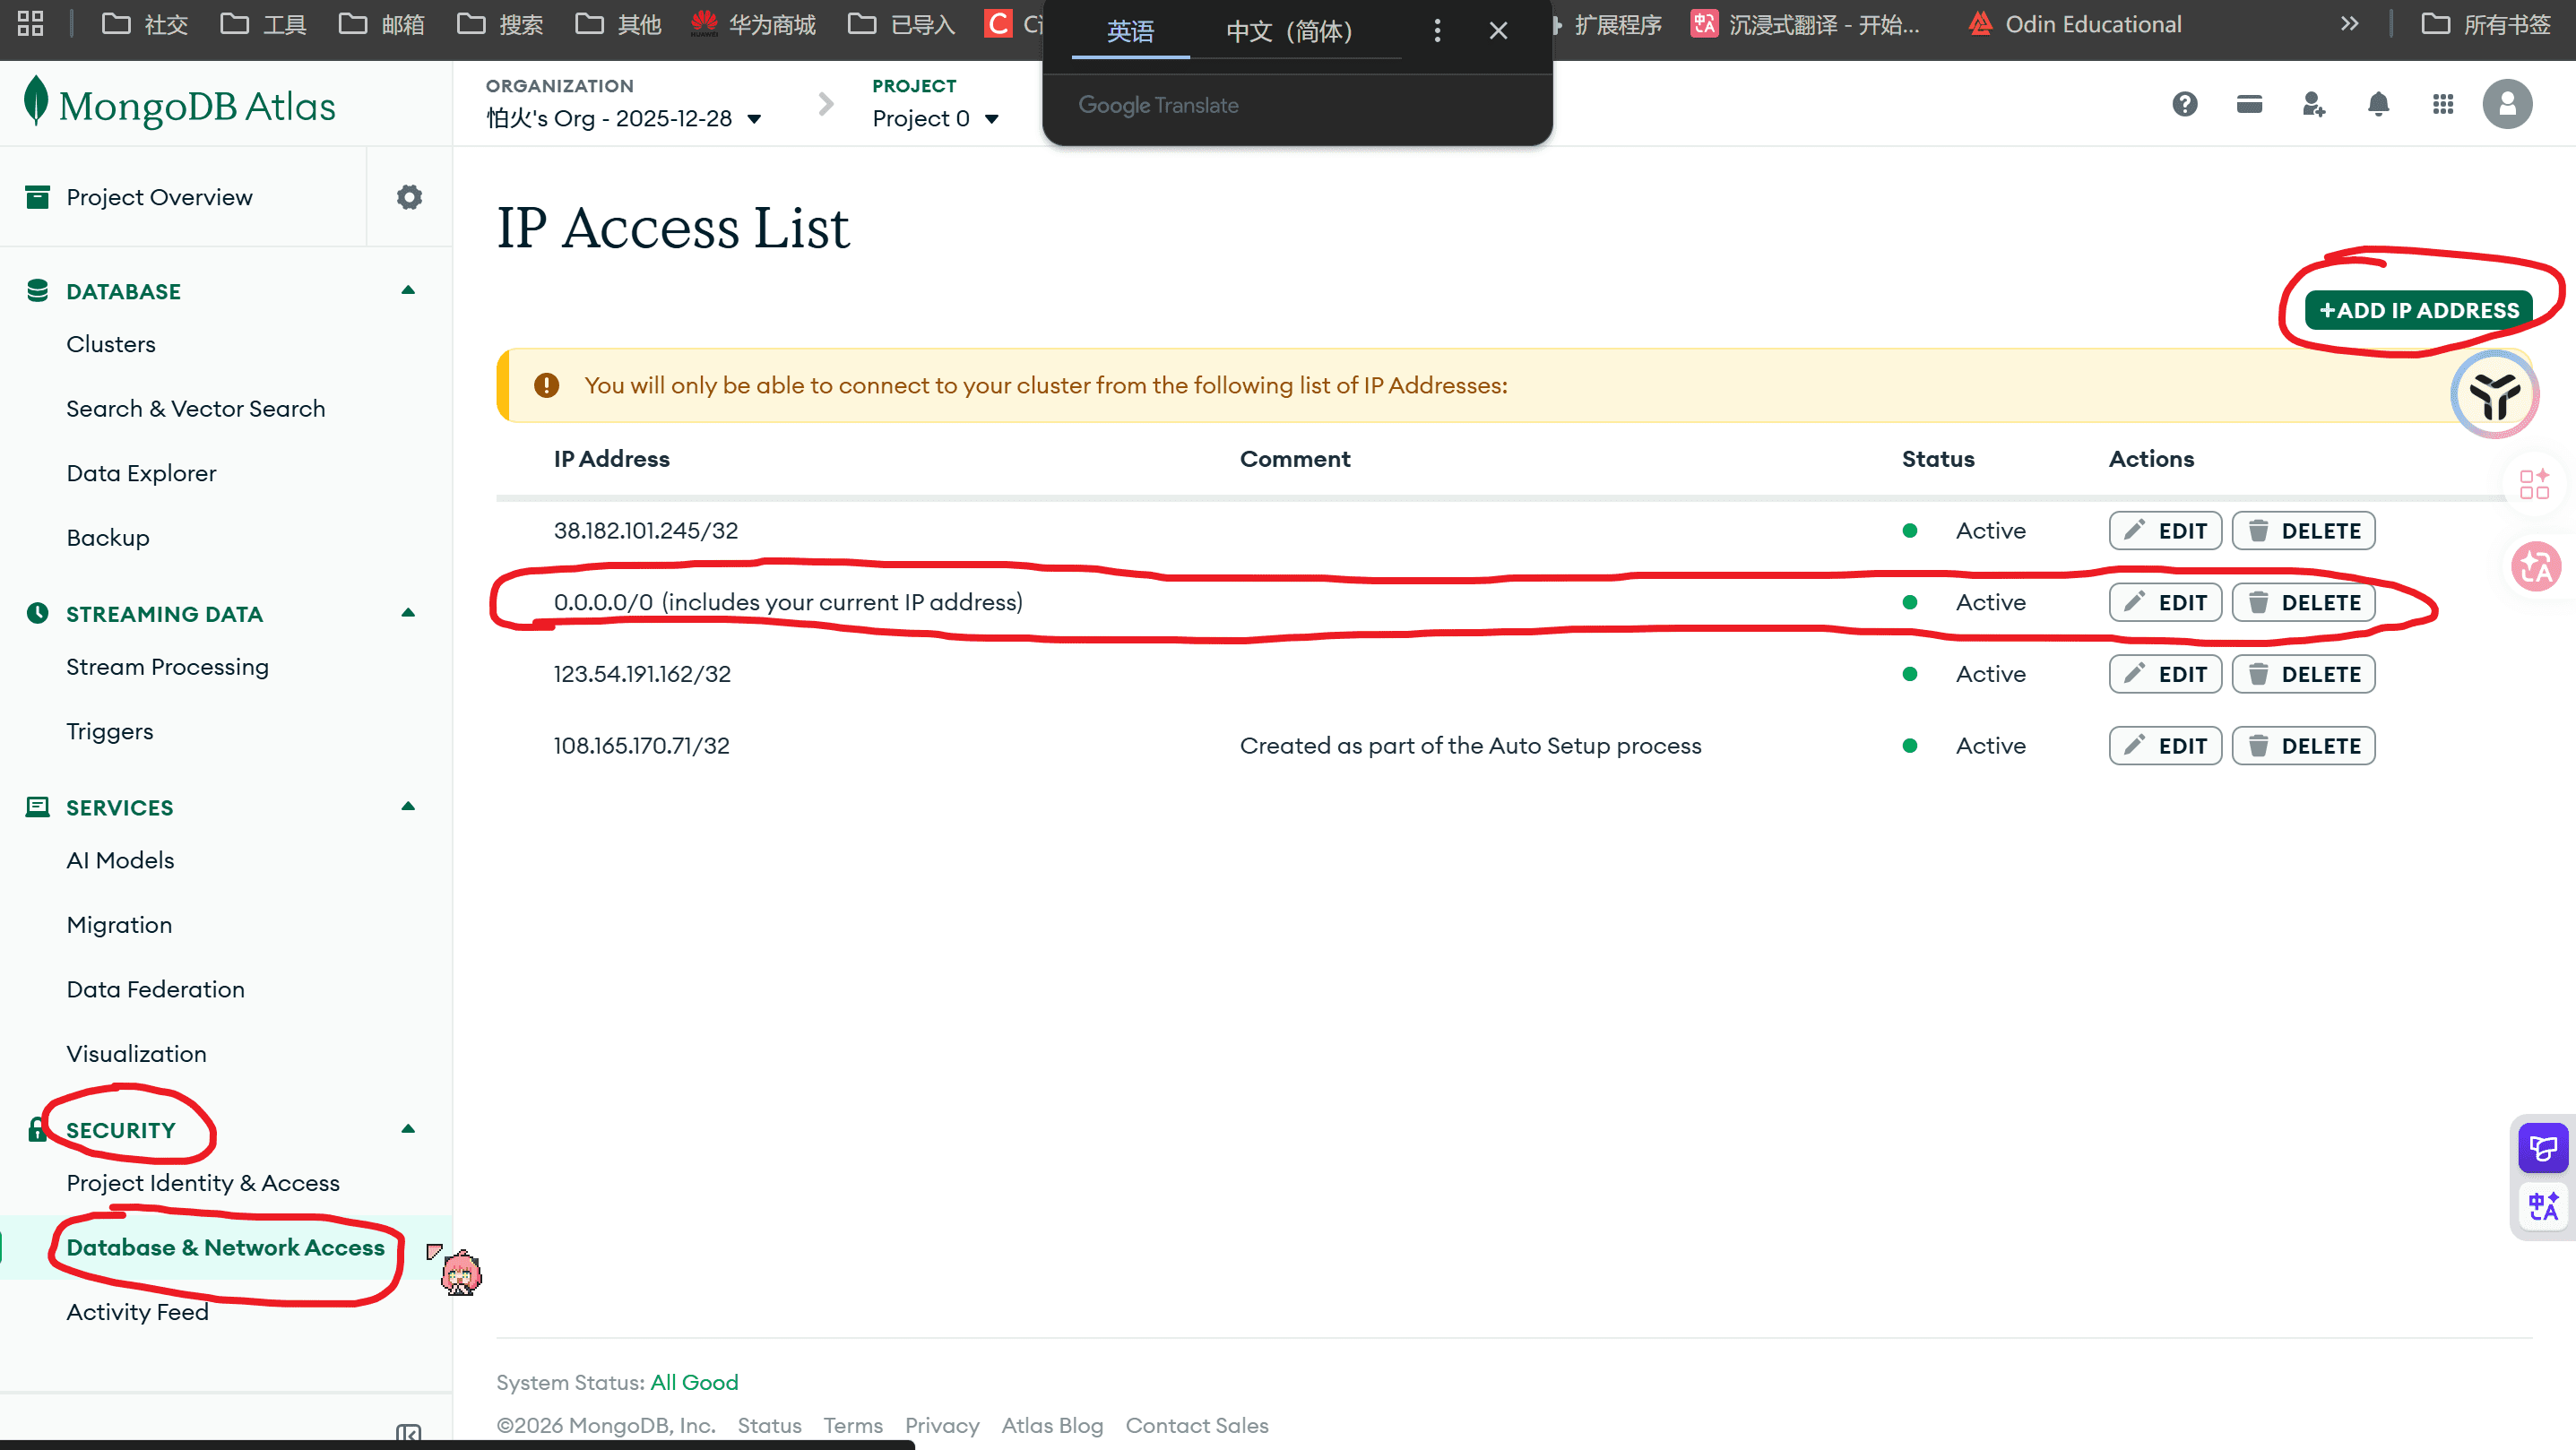Show more bookmarks chevron

point(2350,24)
